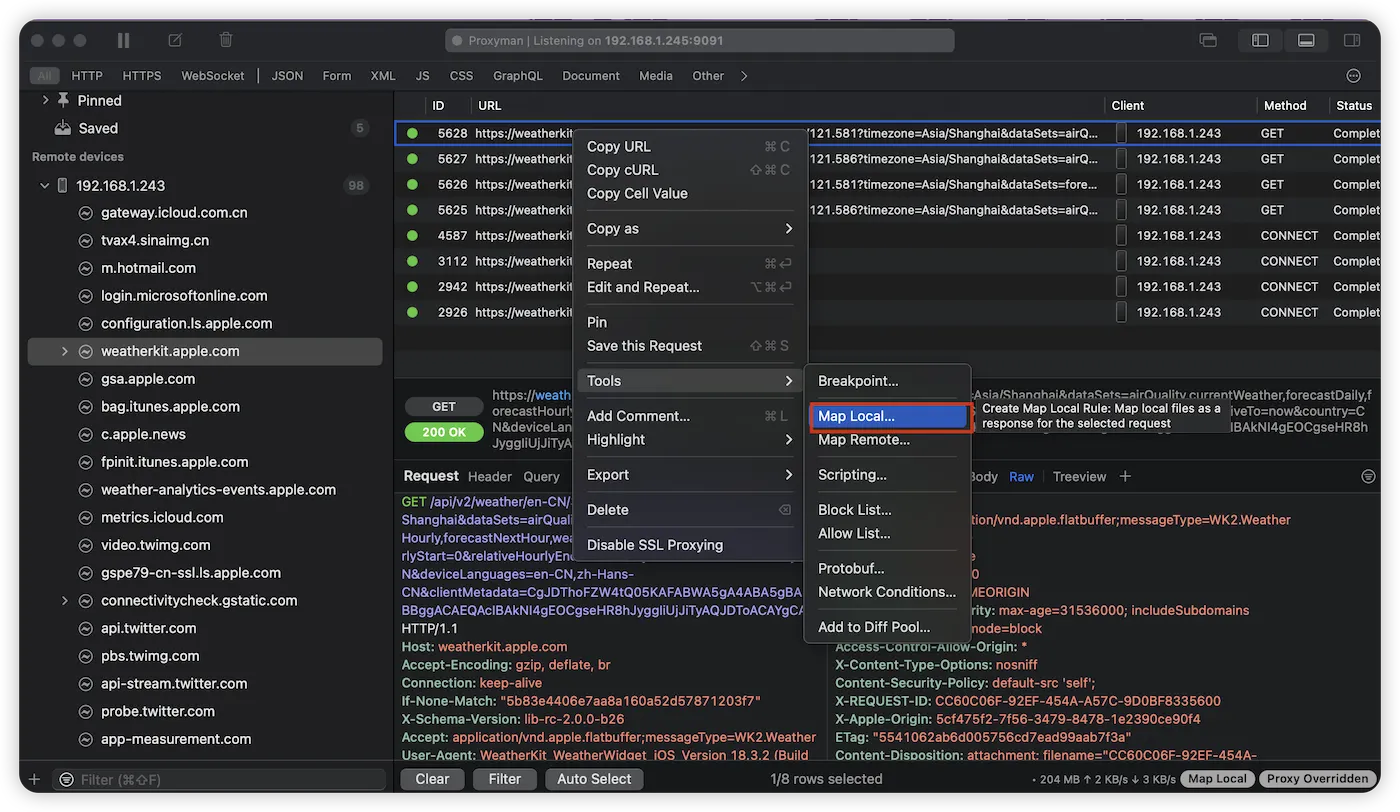The image size is (1400, 812).
Task: Click the filter icon in the sidebar search field
Action: [x=66, y=779]
